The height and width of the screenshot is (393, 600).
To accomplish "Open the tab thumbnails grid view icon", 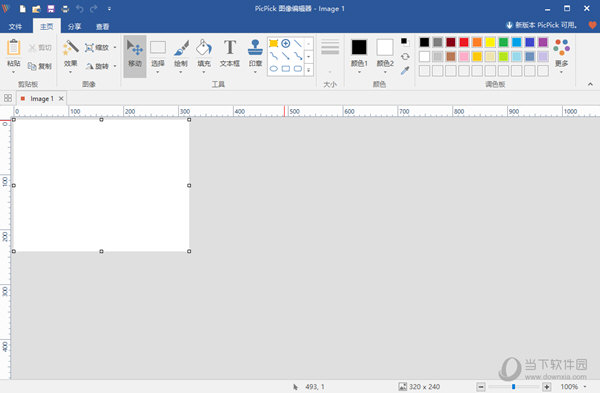I will (8, 98).
